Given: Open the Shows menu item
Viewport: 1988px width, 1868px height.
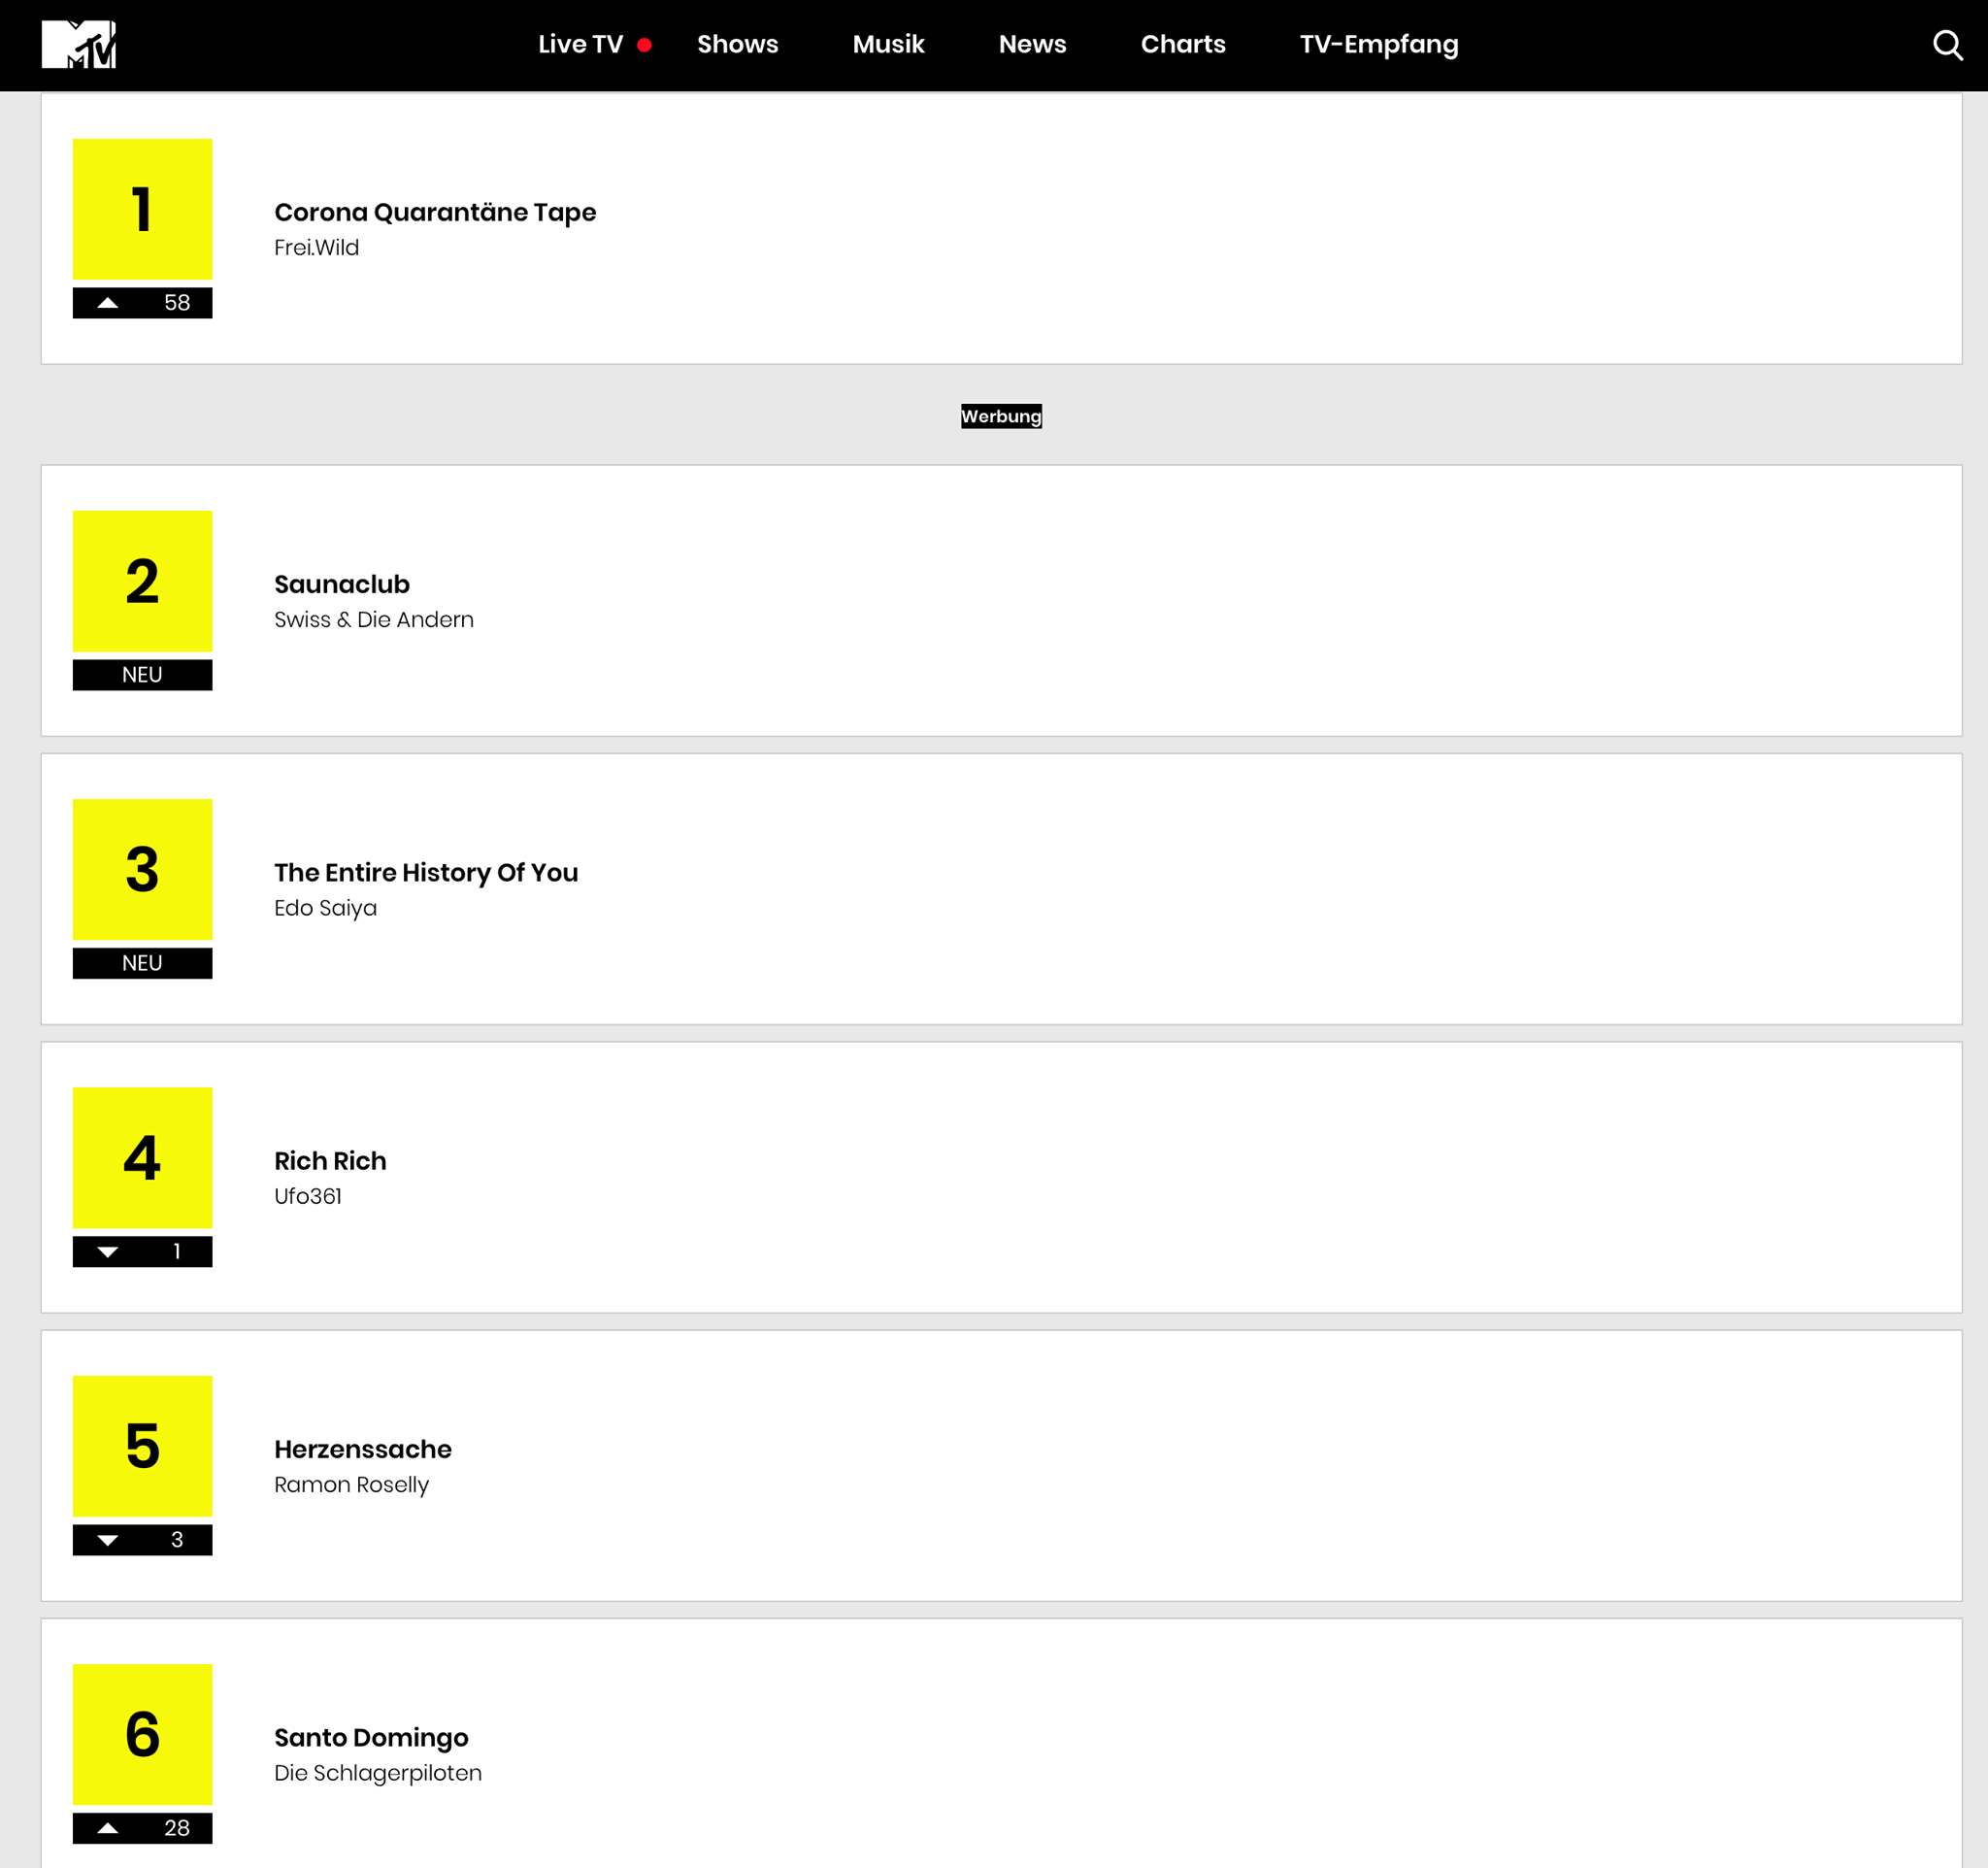Looking at the screenshot, I should point(737,44).
